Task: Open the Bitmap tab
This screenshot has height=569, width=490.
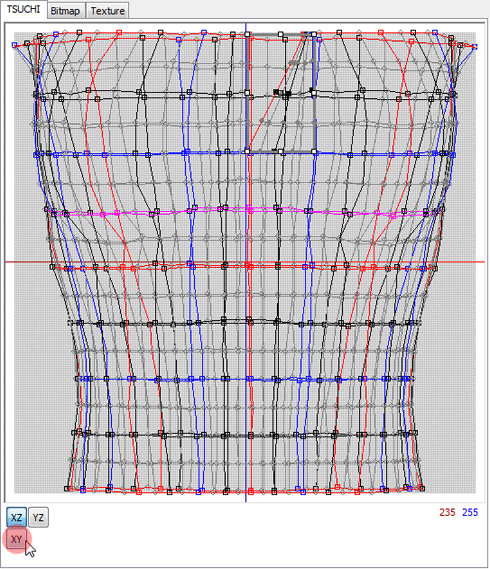Action: (65, 11)
